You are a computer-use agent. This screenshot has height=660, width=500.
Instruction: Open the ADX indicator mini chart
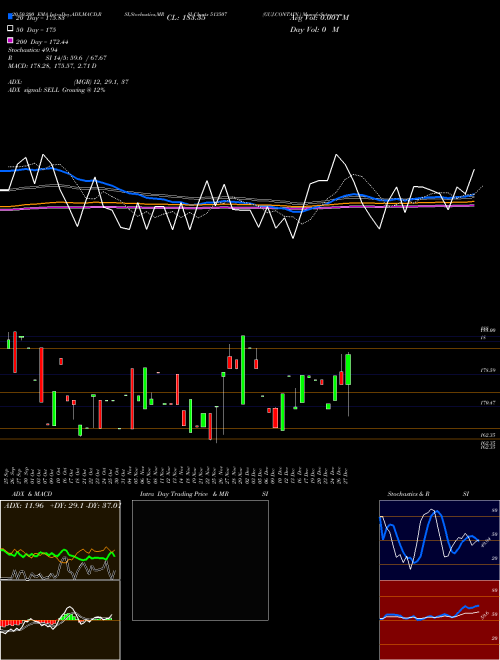coord(60,540)
